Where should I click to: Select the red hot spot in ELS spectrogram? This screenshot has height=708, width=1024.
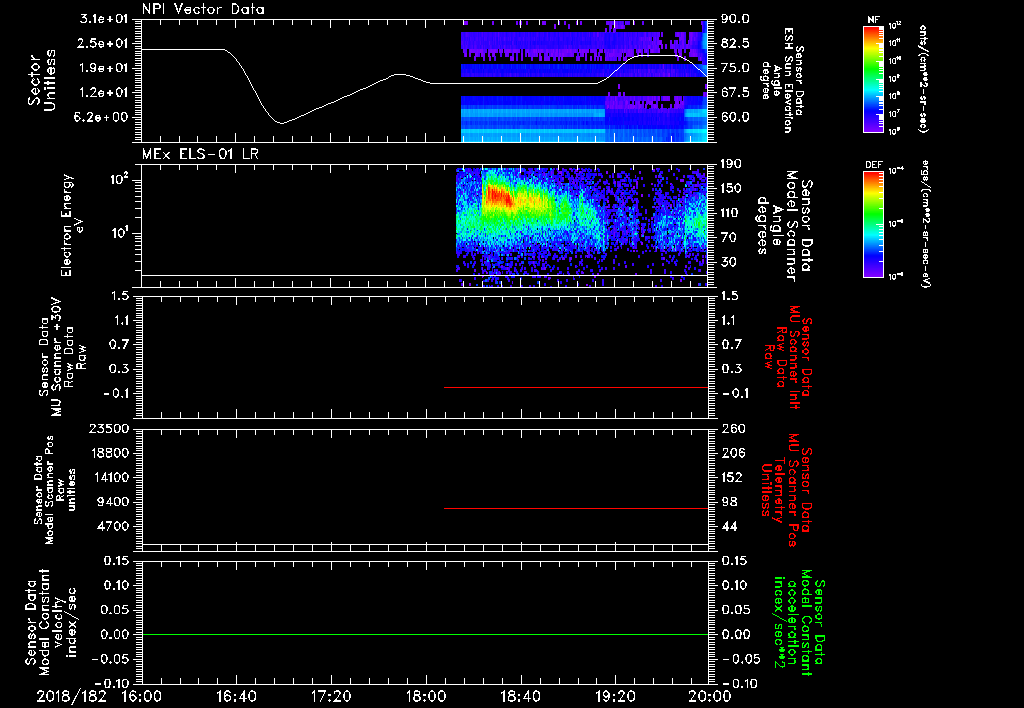point(498,196)
